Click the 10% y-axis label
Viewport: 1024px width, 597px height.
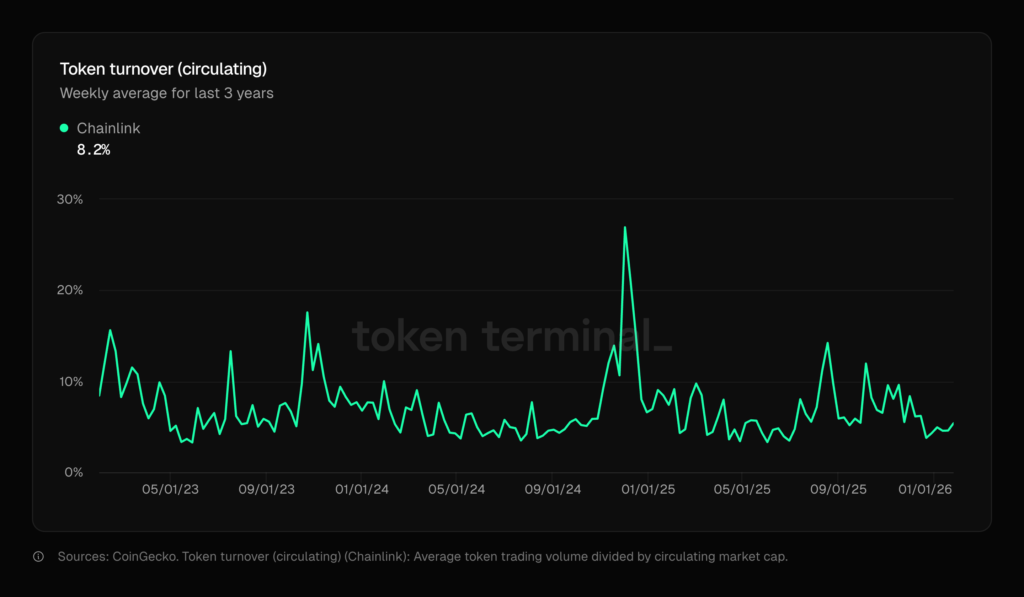coord(70,382)
